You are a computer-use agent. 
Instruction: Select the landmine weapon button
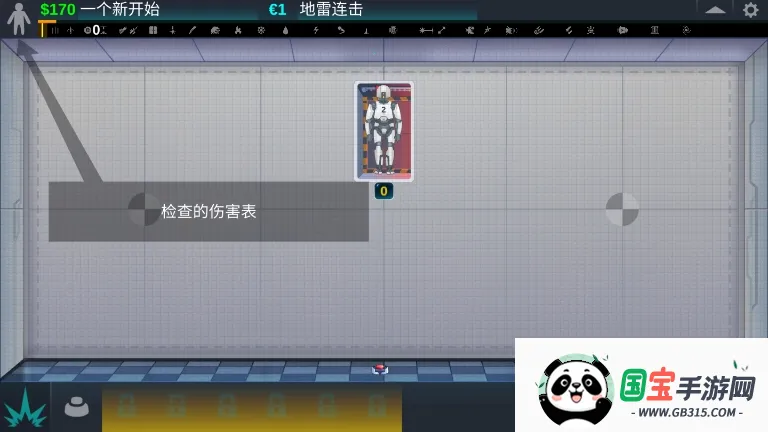pyautogui.click(x=76, y=407)
